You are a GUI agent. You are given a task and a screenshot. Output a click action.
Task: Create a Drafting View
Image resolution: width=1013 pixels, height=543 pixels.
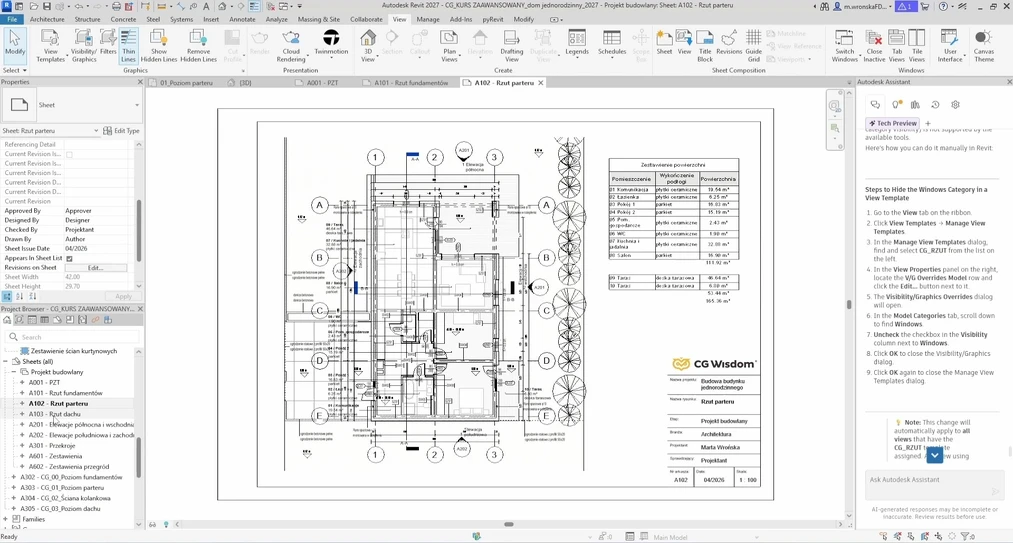tap(512, 45)
